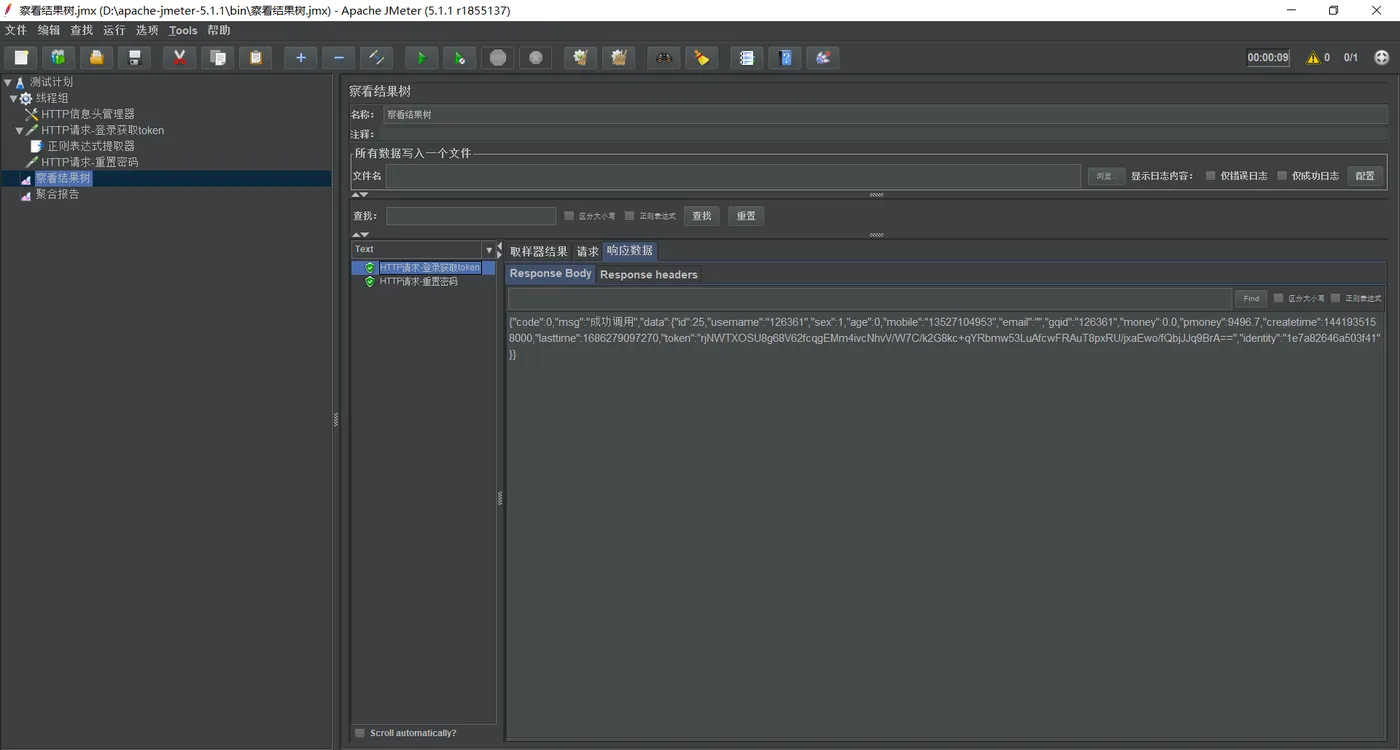Toggle the successes-only log checkbox
The image size is (1400, 750).
click(x=1282, y=176)
